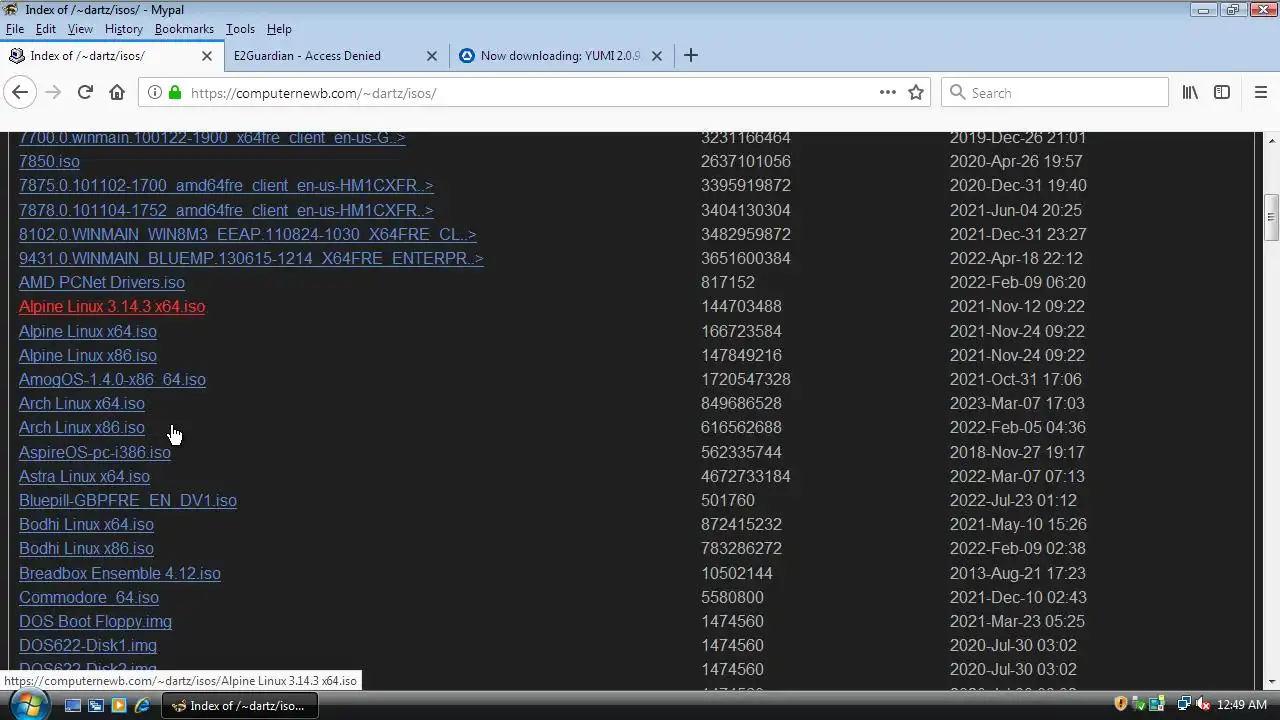Screen dimensions: 1280x720
Task: Open AspireOS-pc-i386.iso link
Action: pyautogui.click(x=95, y=452)
